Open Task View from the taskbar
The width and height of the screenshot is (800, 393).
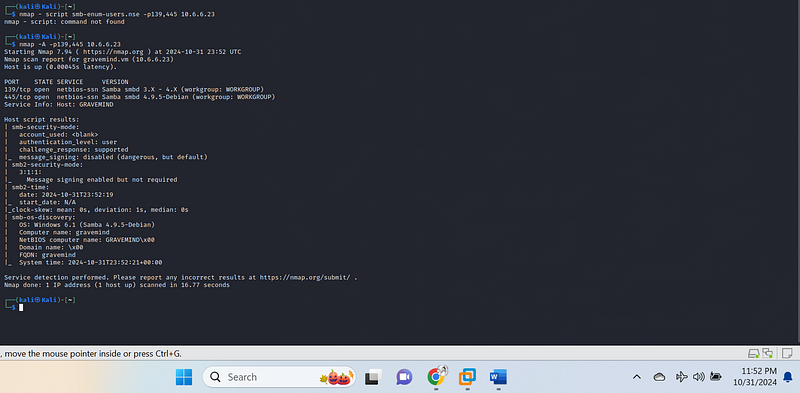[373, 377]
